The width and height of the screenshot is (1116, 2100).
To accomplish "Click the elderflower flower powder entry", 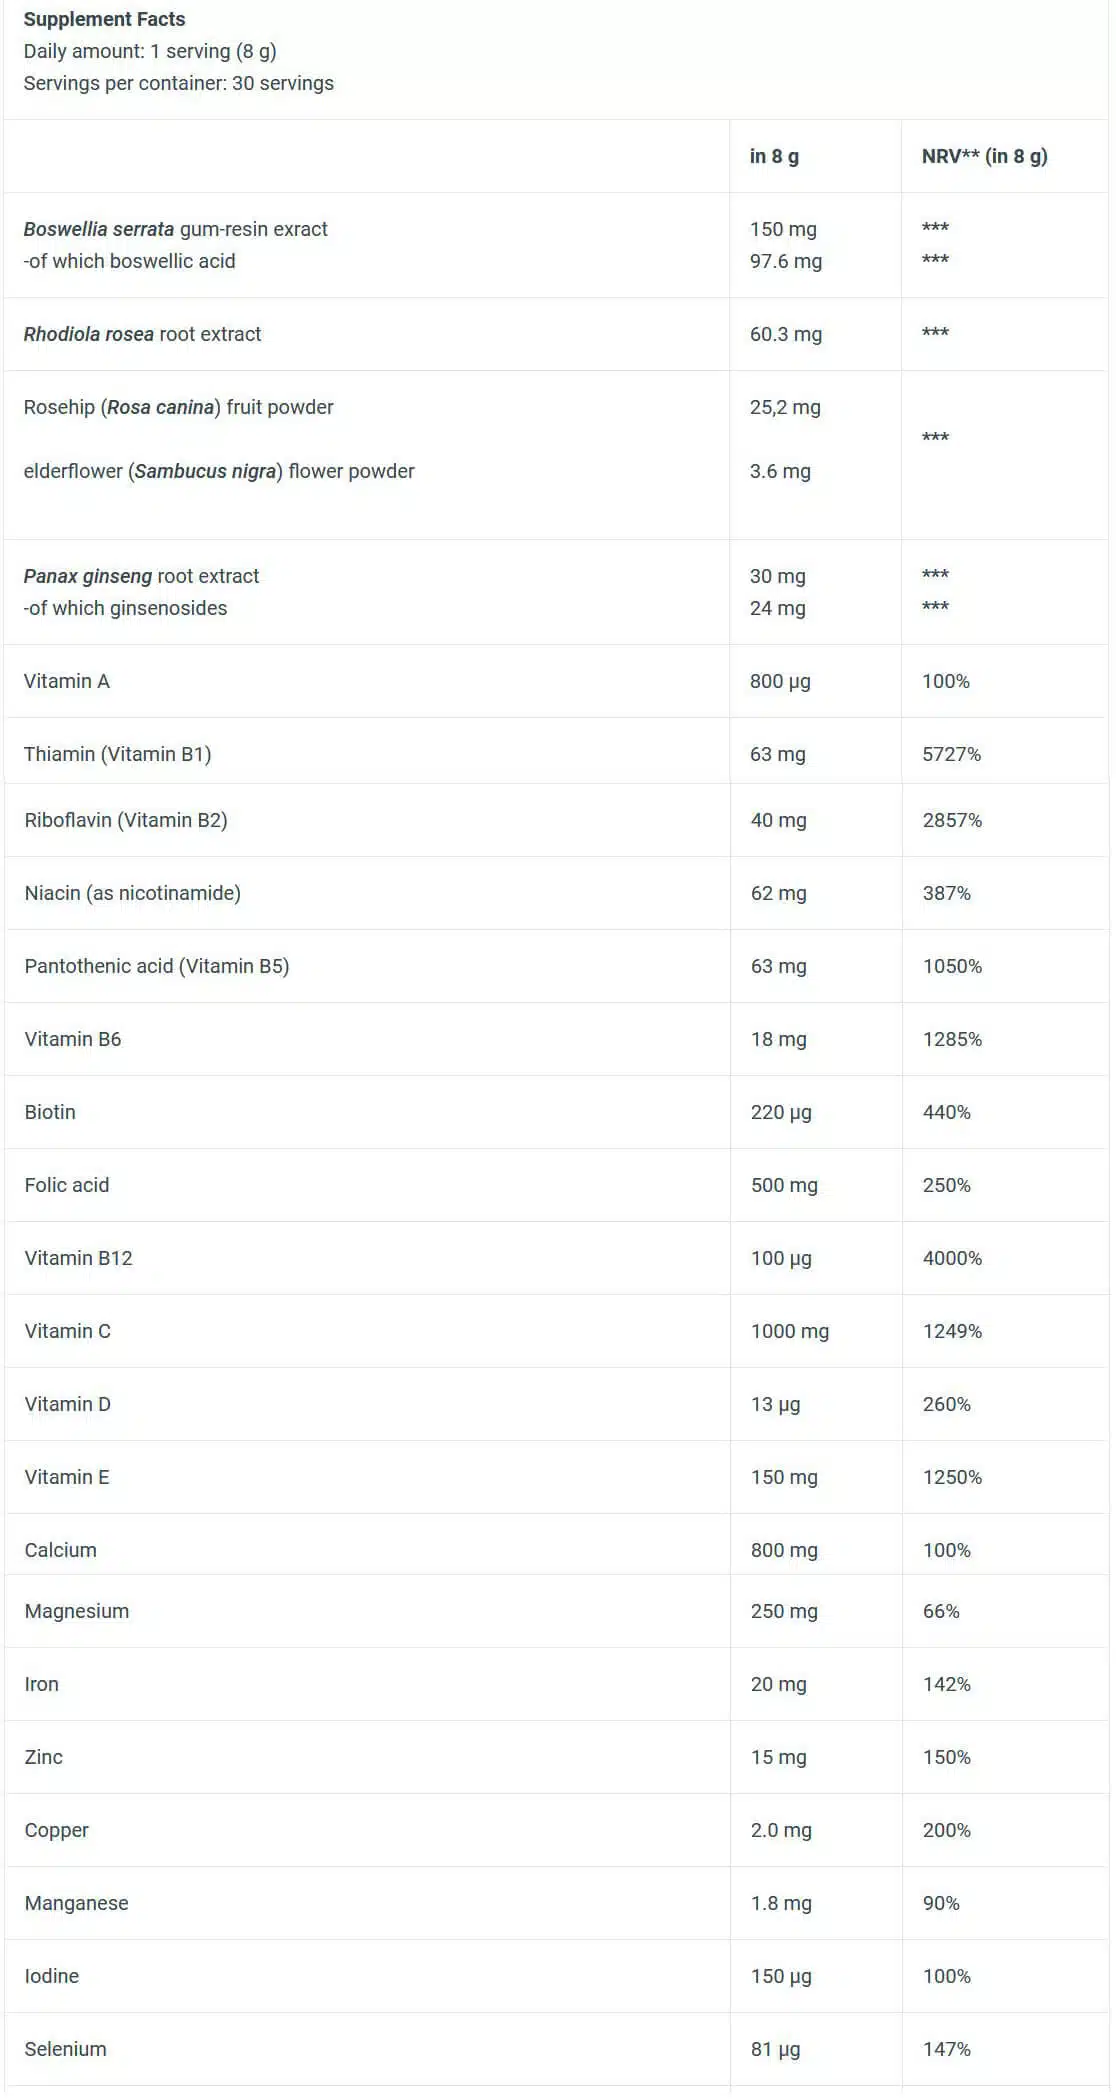I will tap(218, 471).
